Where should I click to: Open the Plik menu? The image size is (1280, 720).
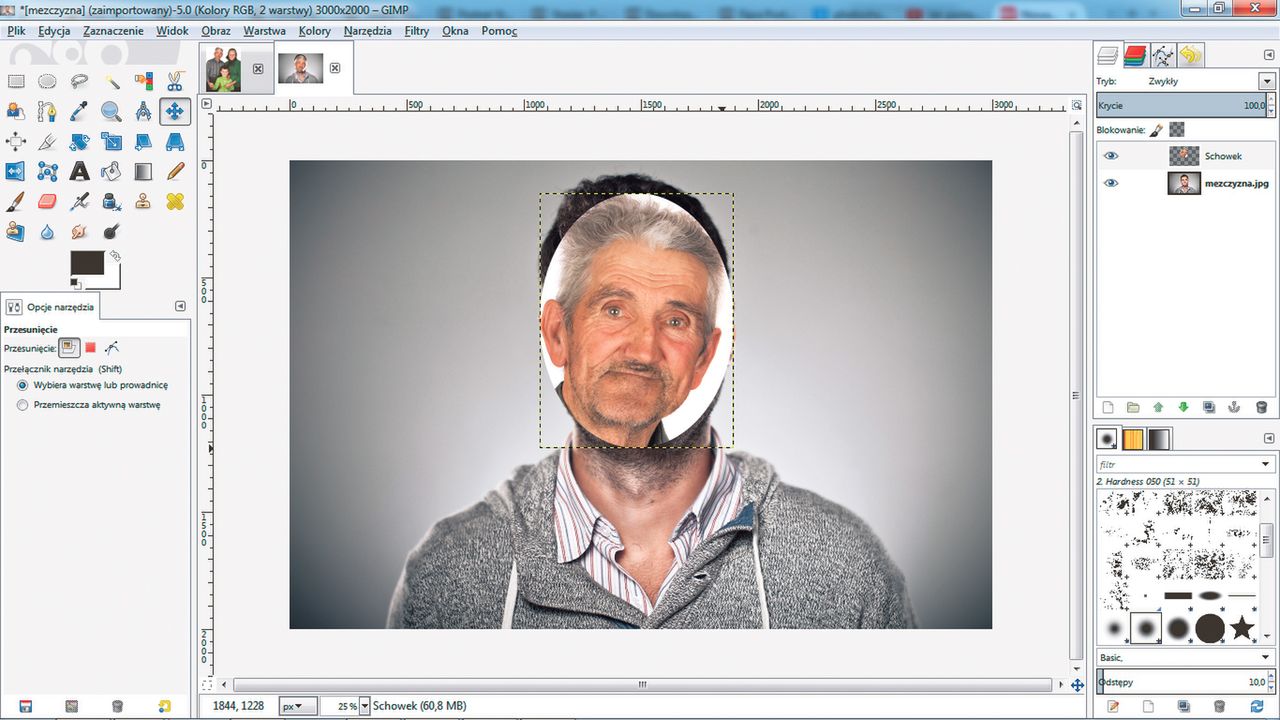click(x=16, y=31)
